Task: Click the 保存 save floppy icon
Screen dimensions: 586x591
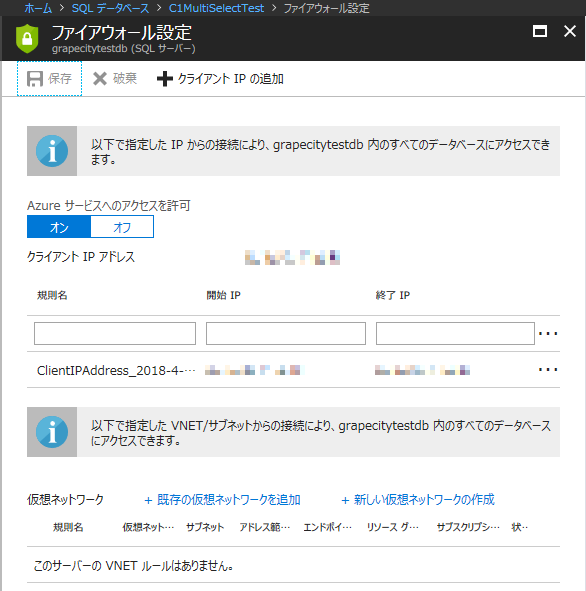Action: coord(35,79)
